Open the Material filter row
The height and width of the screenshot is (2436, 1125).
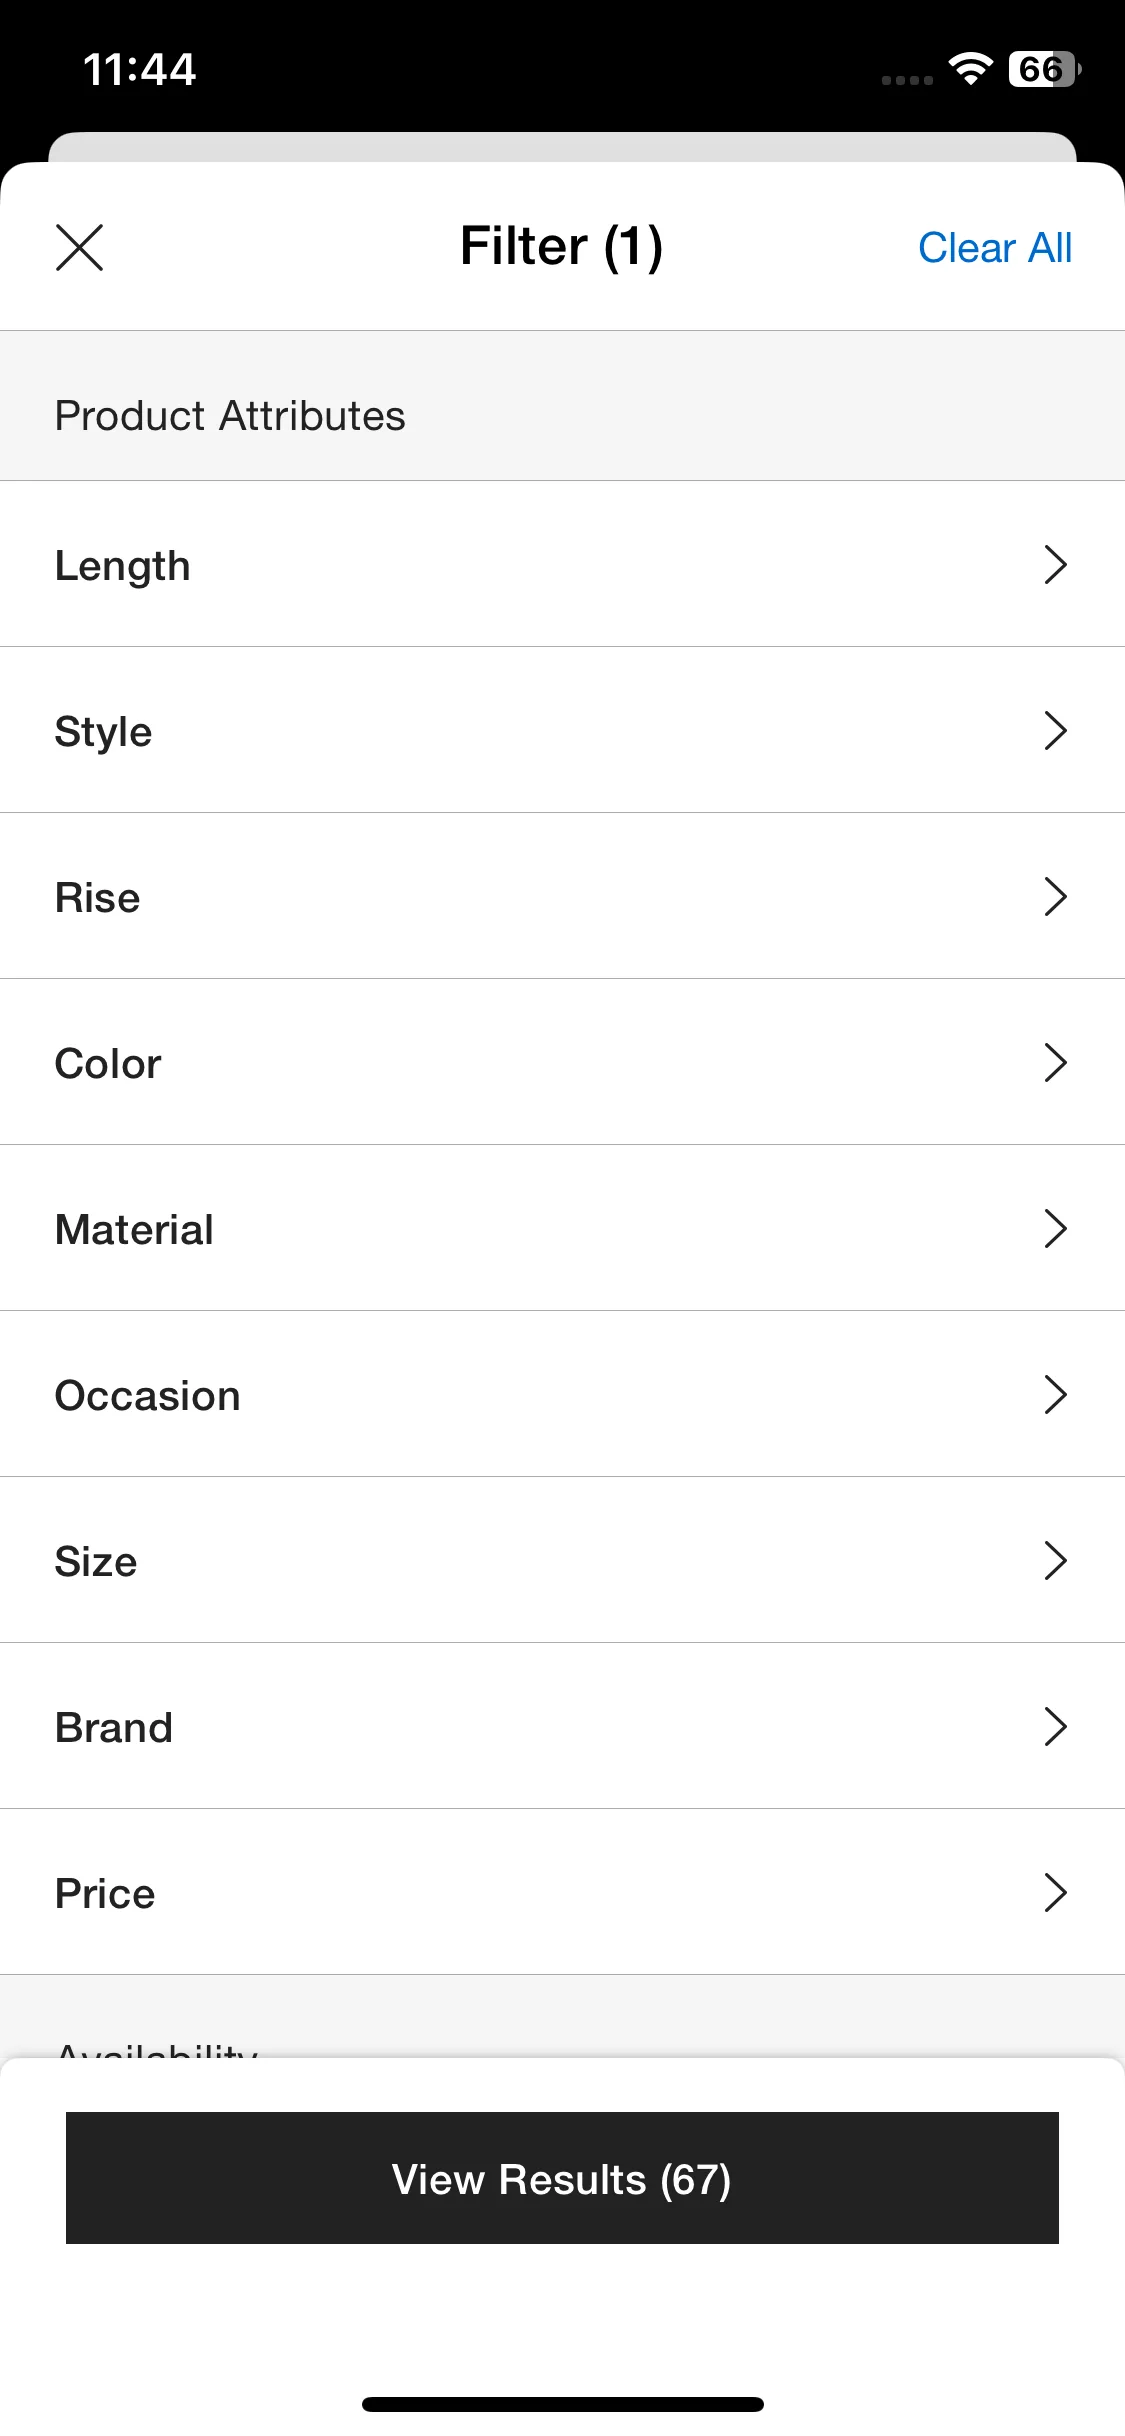point(562,1229)
